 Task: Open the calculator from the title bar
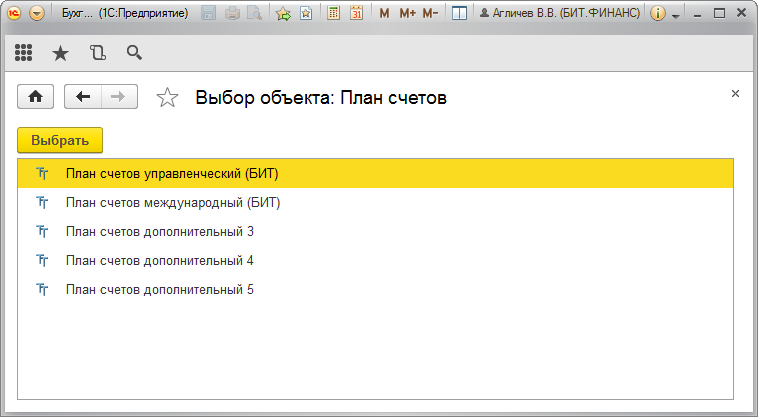coord(333,14)
